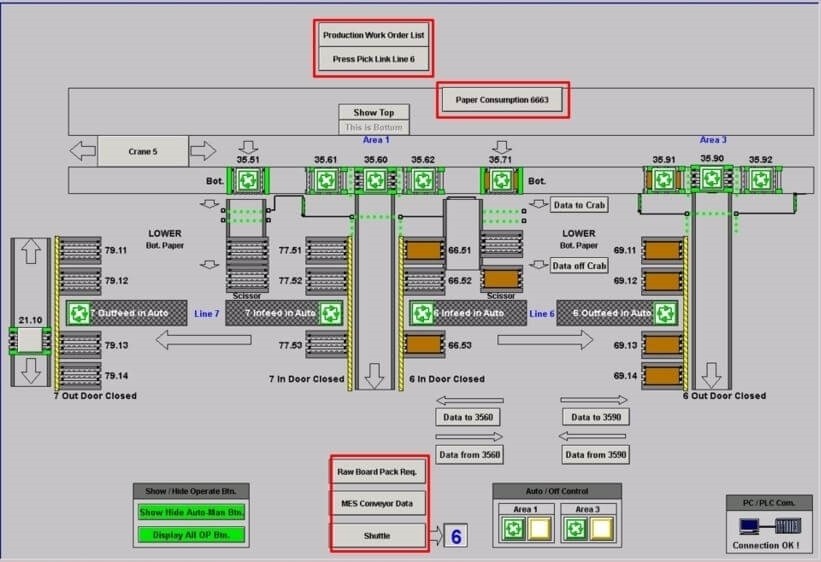Click the Paper Consumption 6663 button

[x=502, y=100]
